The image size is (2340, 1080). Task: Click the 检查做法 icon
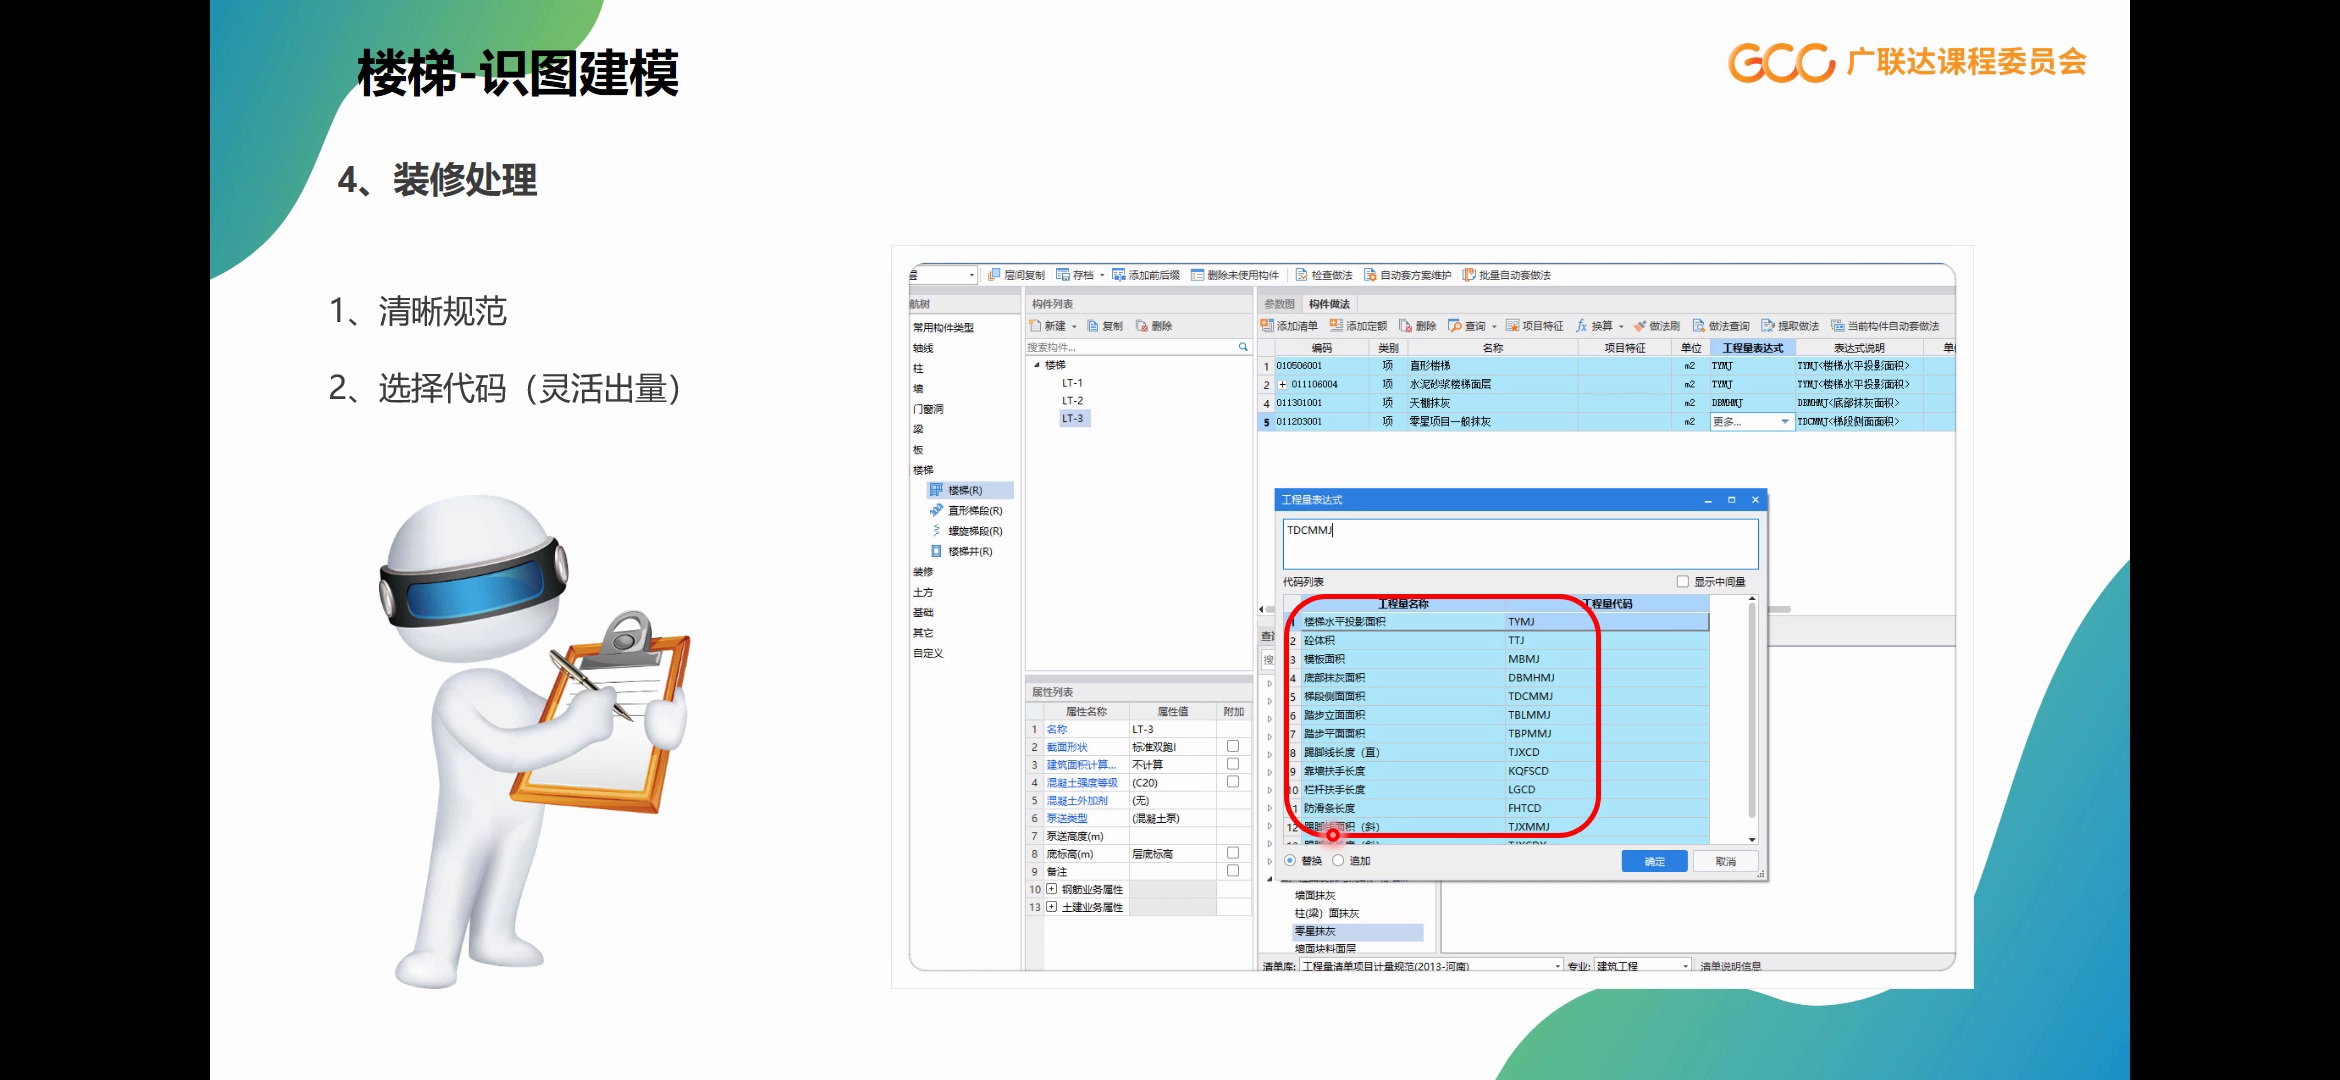1302,275
